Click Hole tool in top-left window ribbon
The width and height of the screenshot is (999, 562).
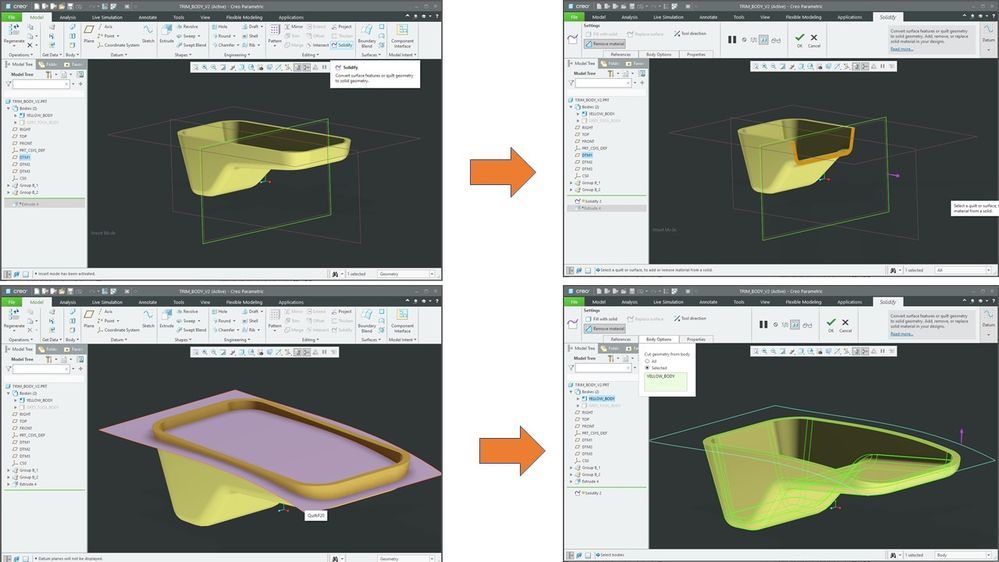219,27
